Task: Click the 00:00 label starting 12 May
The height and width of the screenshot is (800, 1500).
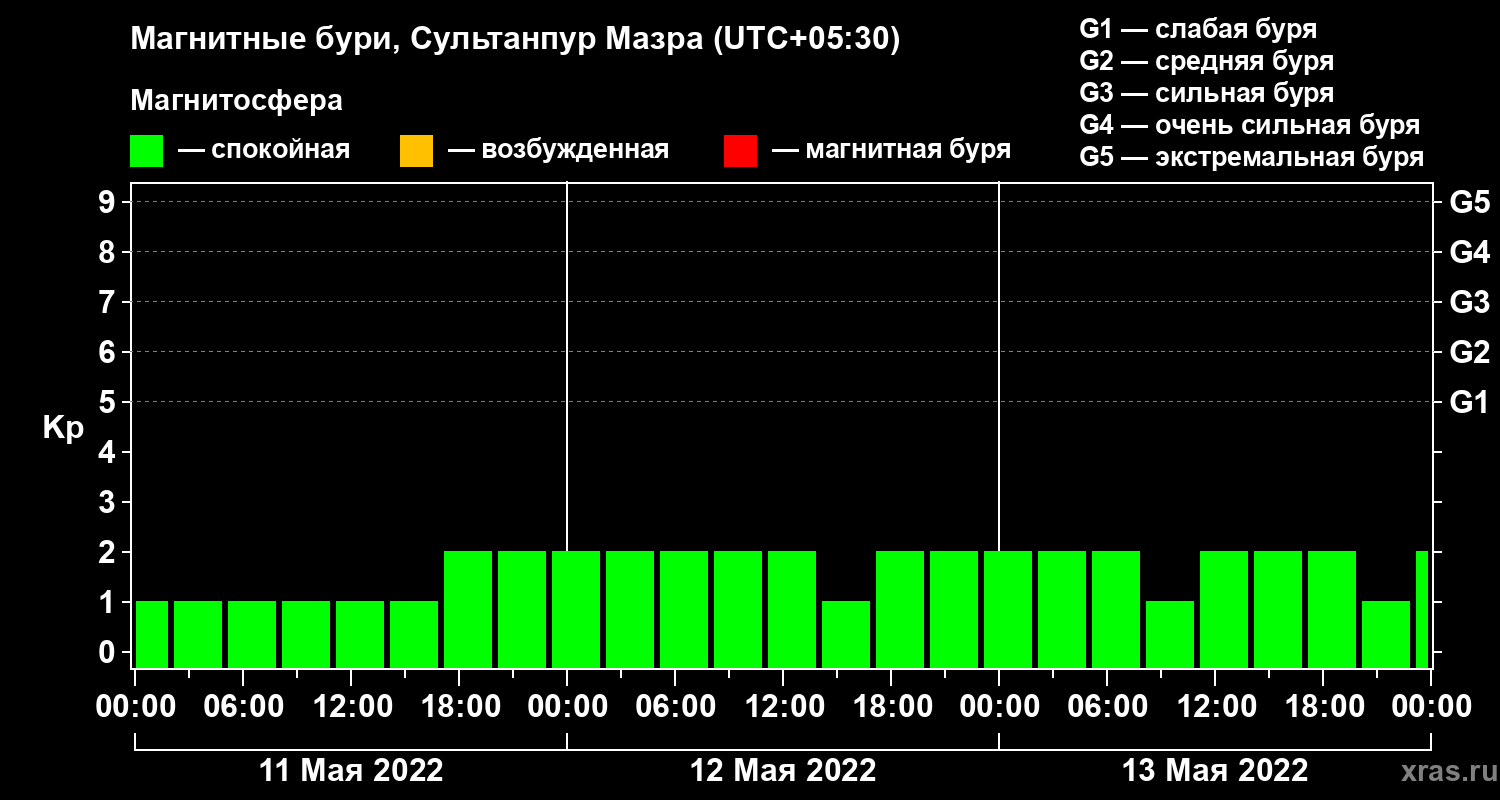Action: [x=567, y=706]
